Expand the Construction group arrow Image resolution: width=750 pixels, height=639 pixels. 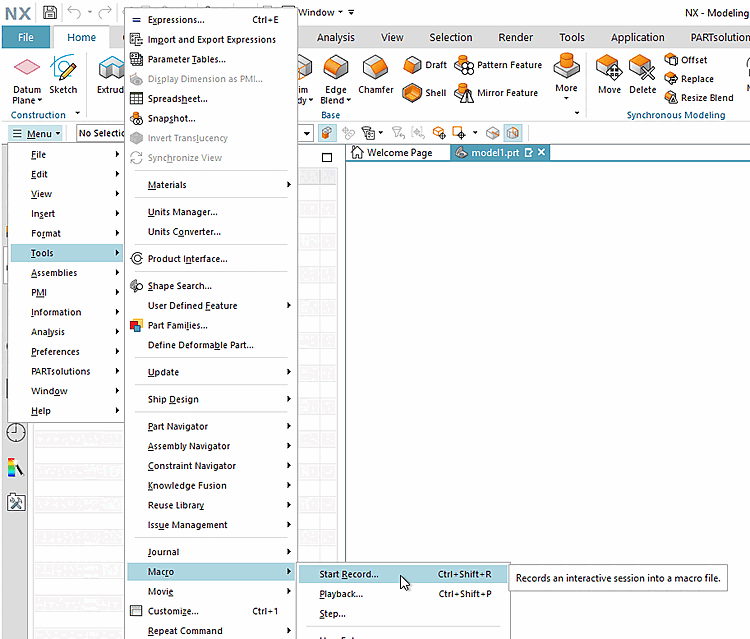tap(77, 113)
